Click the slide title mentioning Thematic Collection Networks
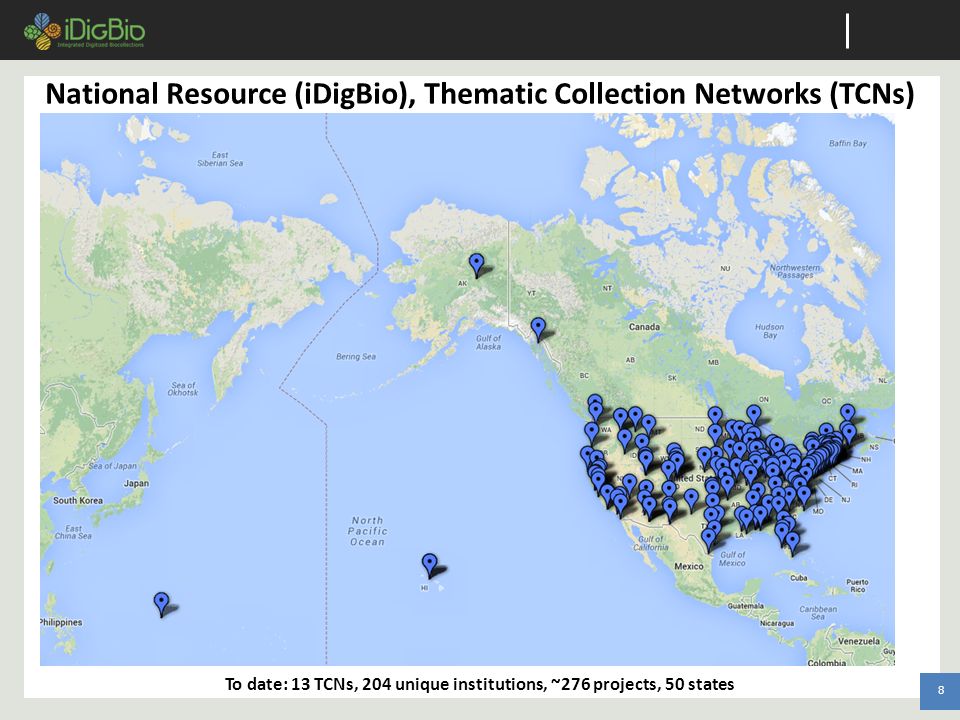Screen dimensions: 960x720 click(x=480, y=94)
